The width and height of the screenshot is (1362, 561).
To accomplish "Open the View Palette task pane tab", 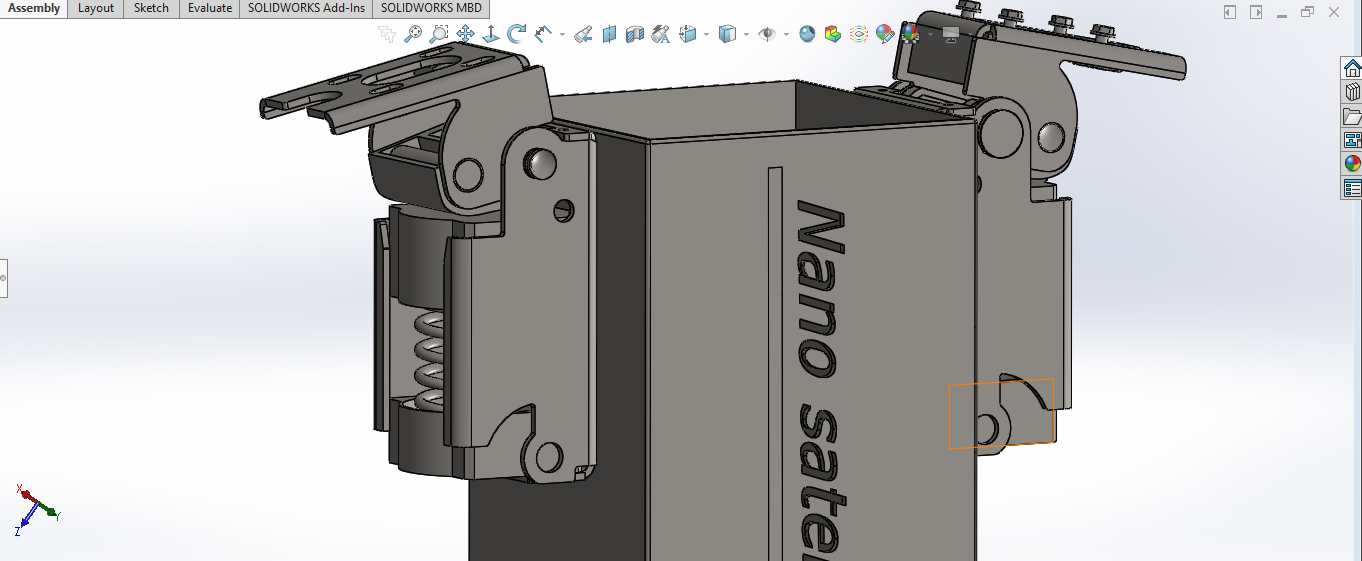I will click(1352, 140).
